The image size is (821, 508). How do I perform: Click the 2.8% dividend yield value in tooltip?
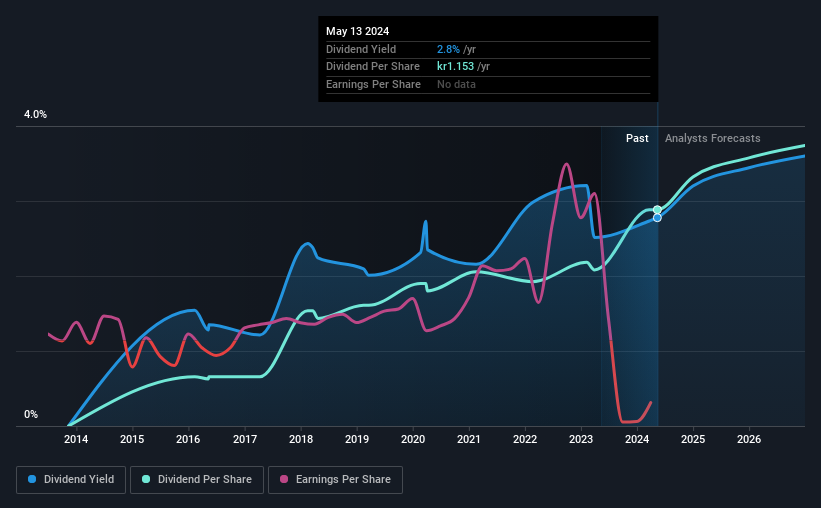click(448, 49)
